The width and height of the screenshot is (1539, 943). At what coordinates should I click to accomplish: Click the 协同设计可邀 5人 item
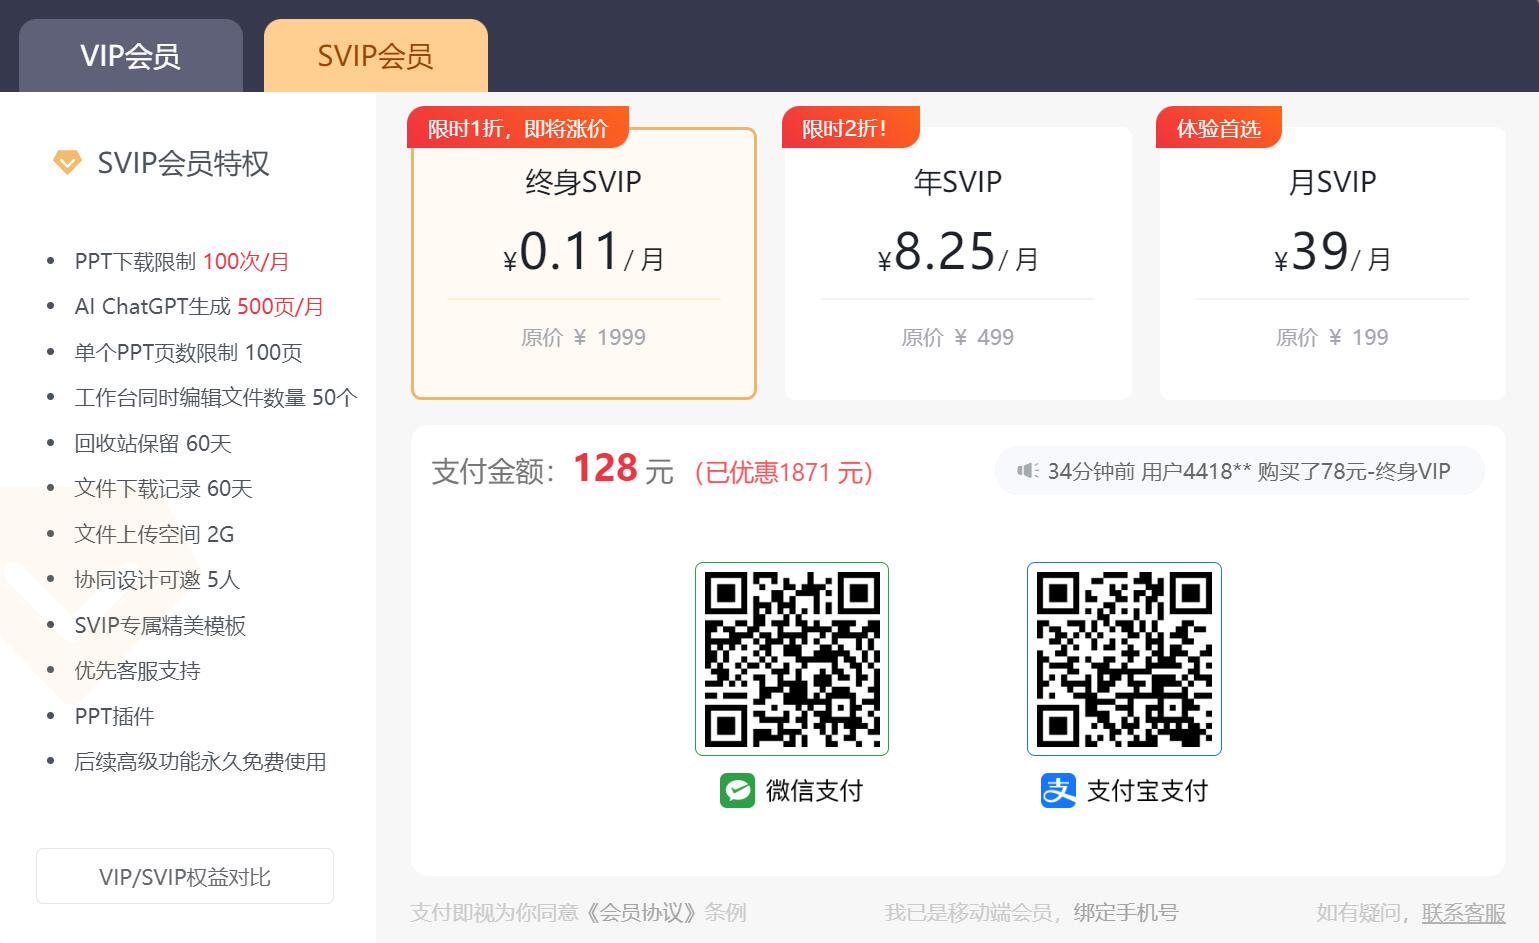pos(157,580)
